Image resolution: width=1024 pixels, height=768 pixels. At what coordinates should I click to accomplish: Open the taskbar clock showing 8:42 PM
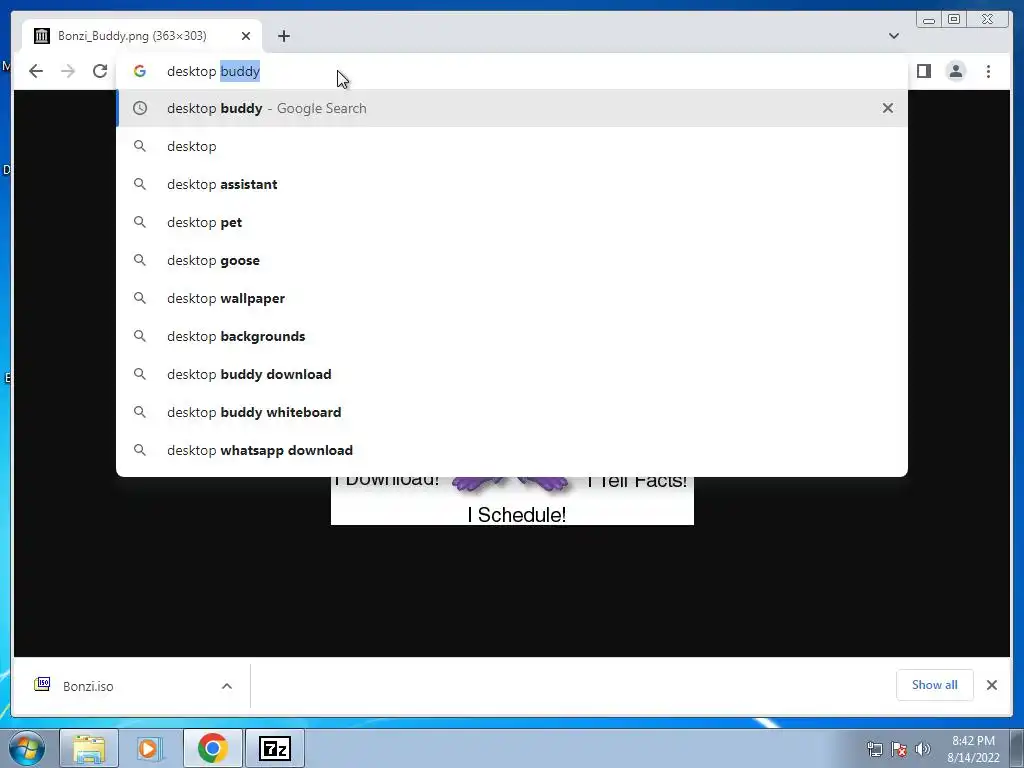pos(973,749)
